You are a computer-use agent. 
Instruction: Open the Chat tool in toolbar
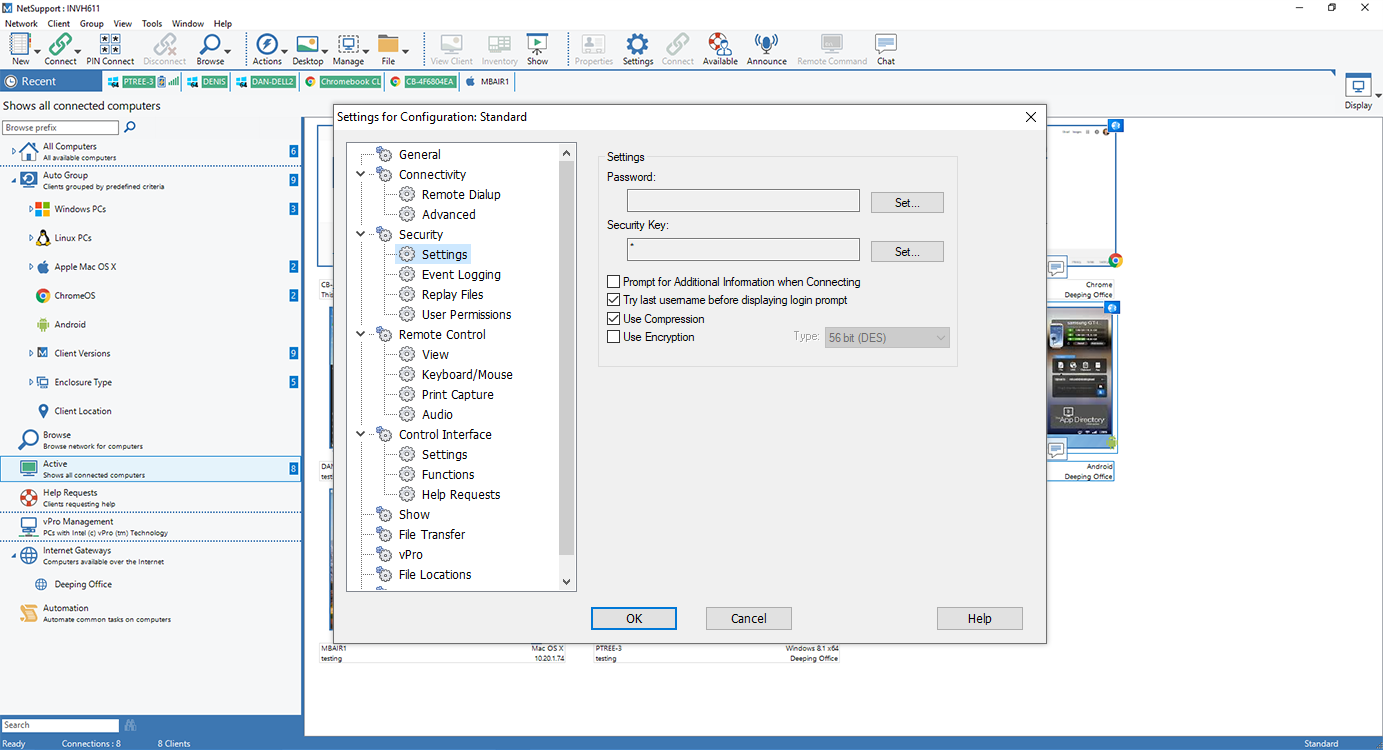tap(885, 45)
